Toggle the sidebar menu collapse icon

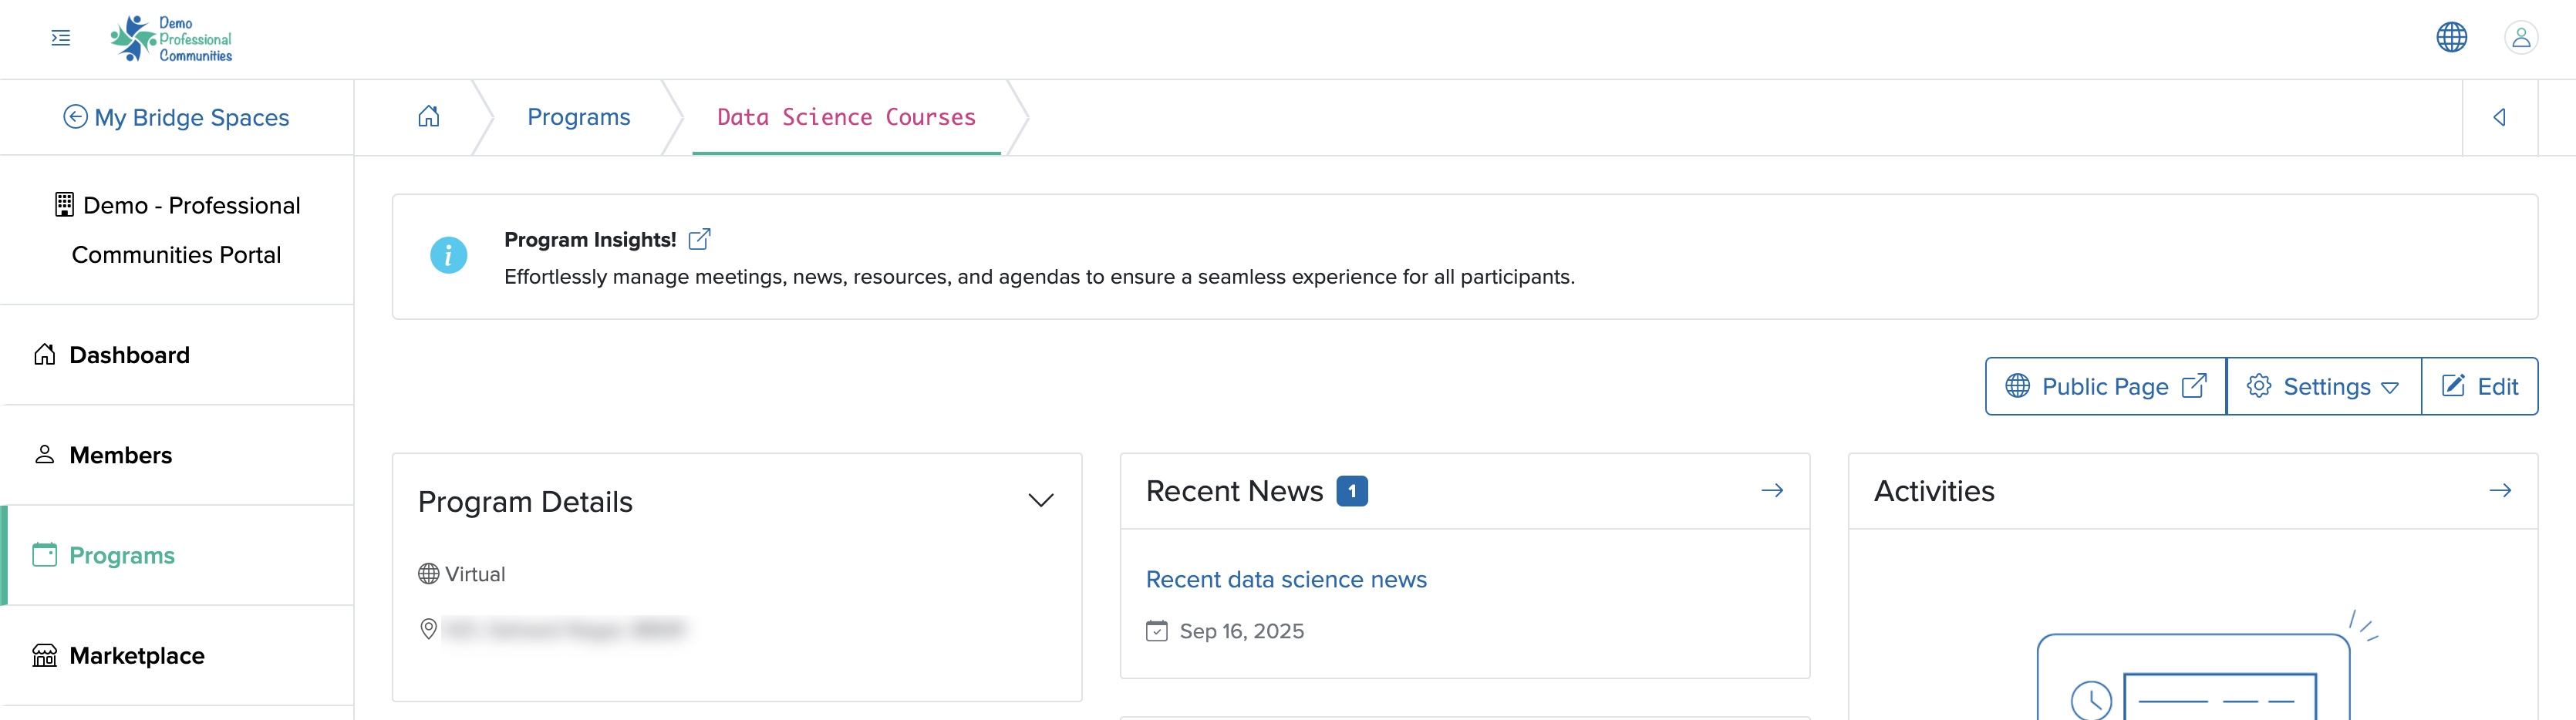(61, 38)
